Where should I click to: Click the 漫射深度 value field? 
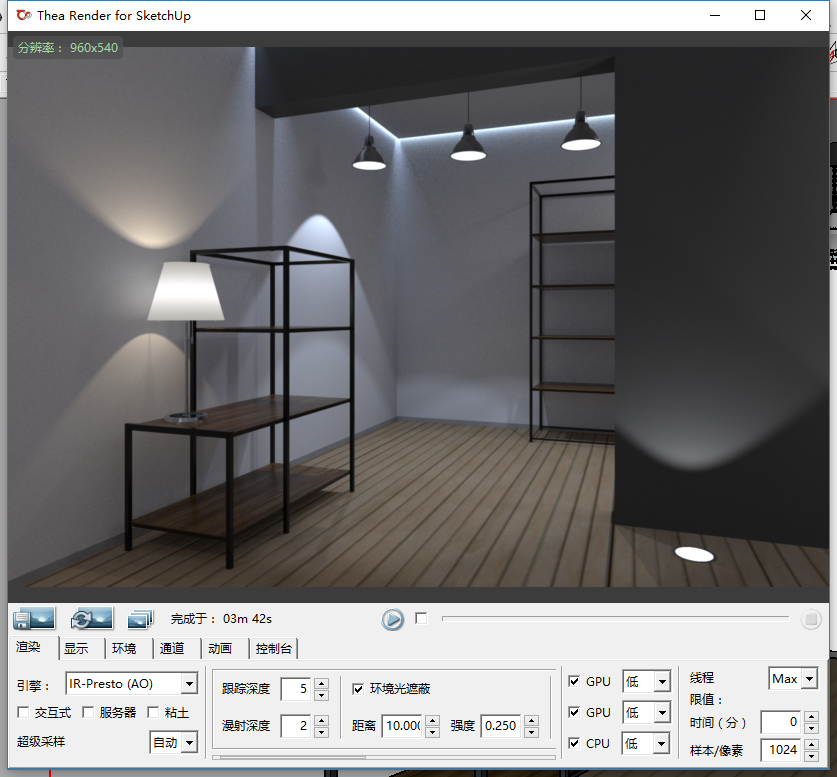(295, 726)
